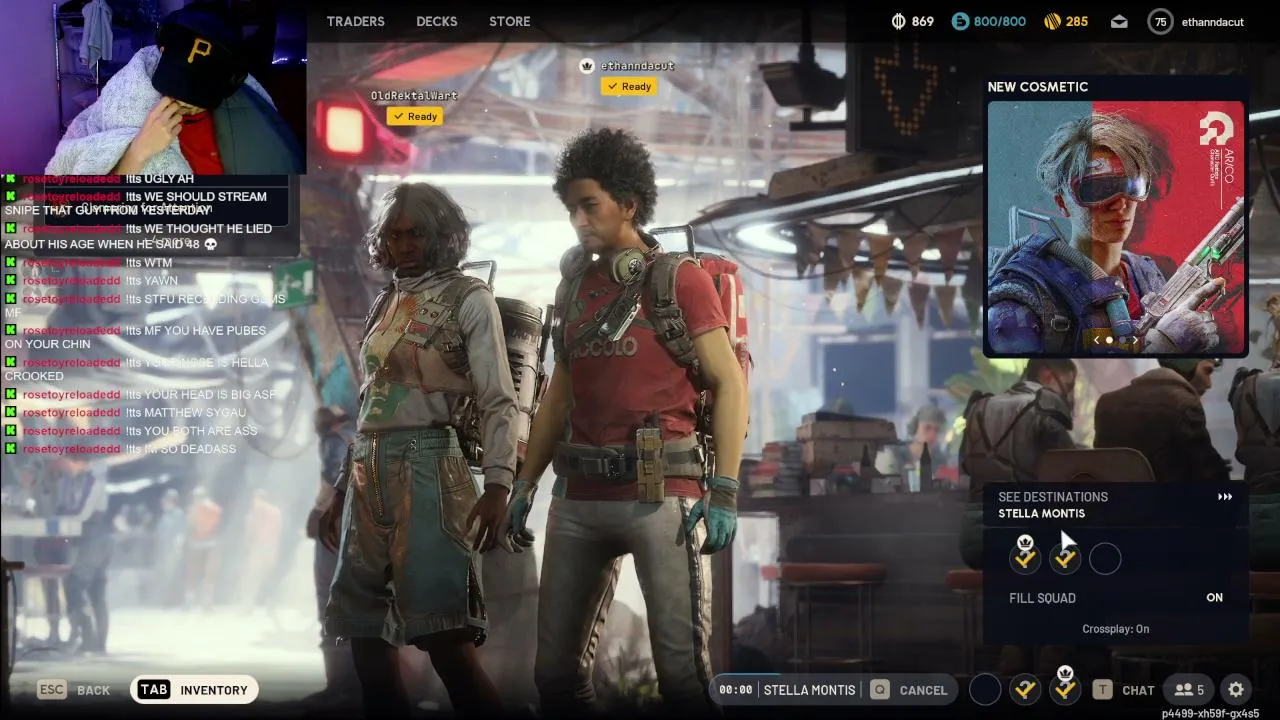Check the coin balance icon beside 869

[898, 21]
